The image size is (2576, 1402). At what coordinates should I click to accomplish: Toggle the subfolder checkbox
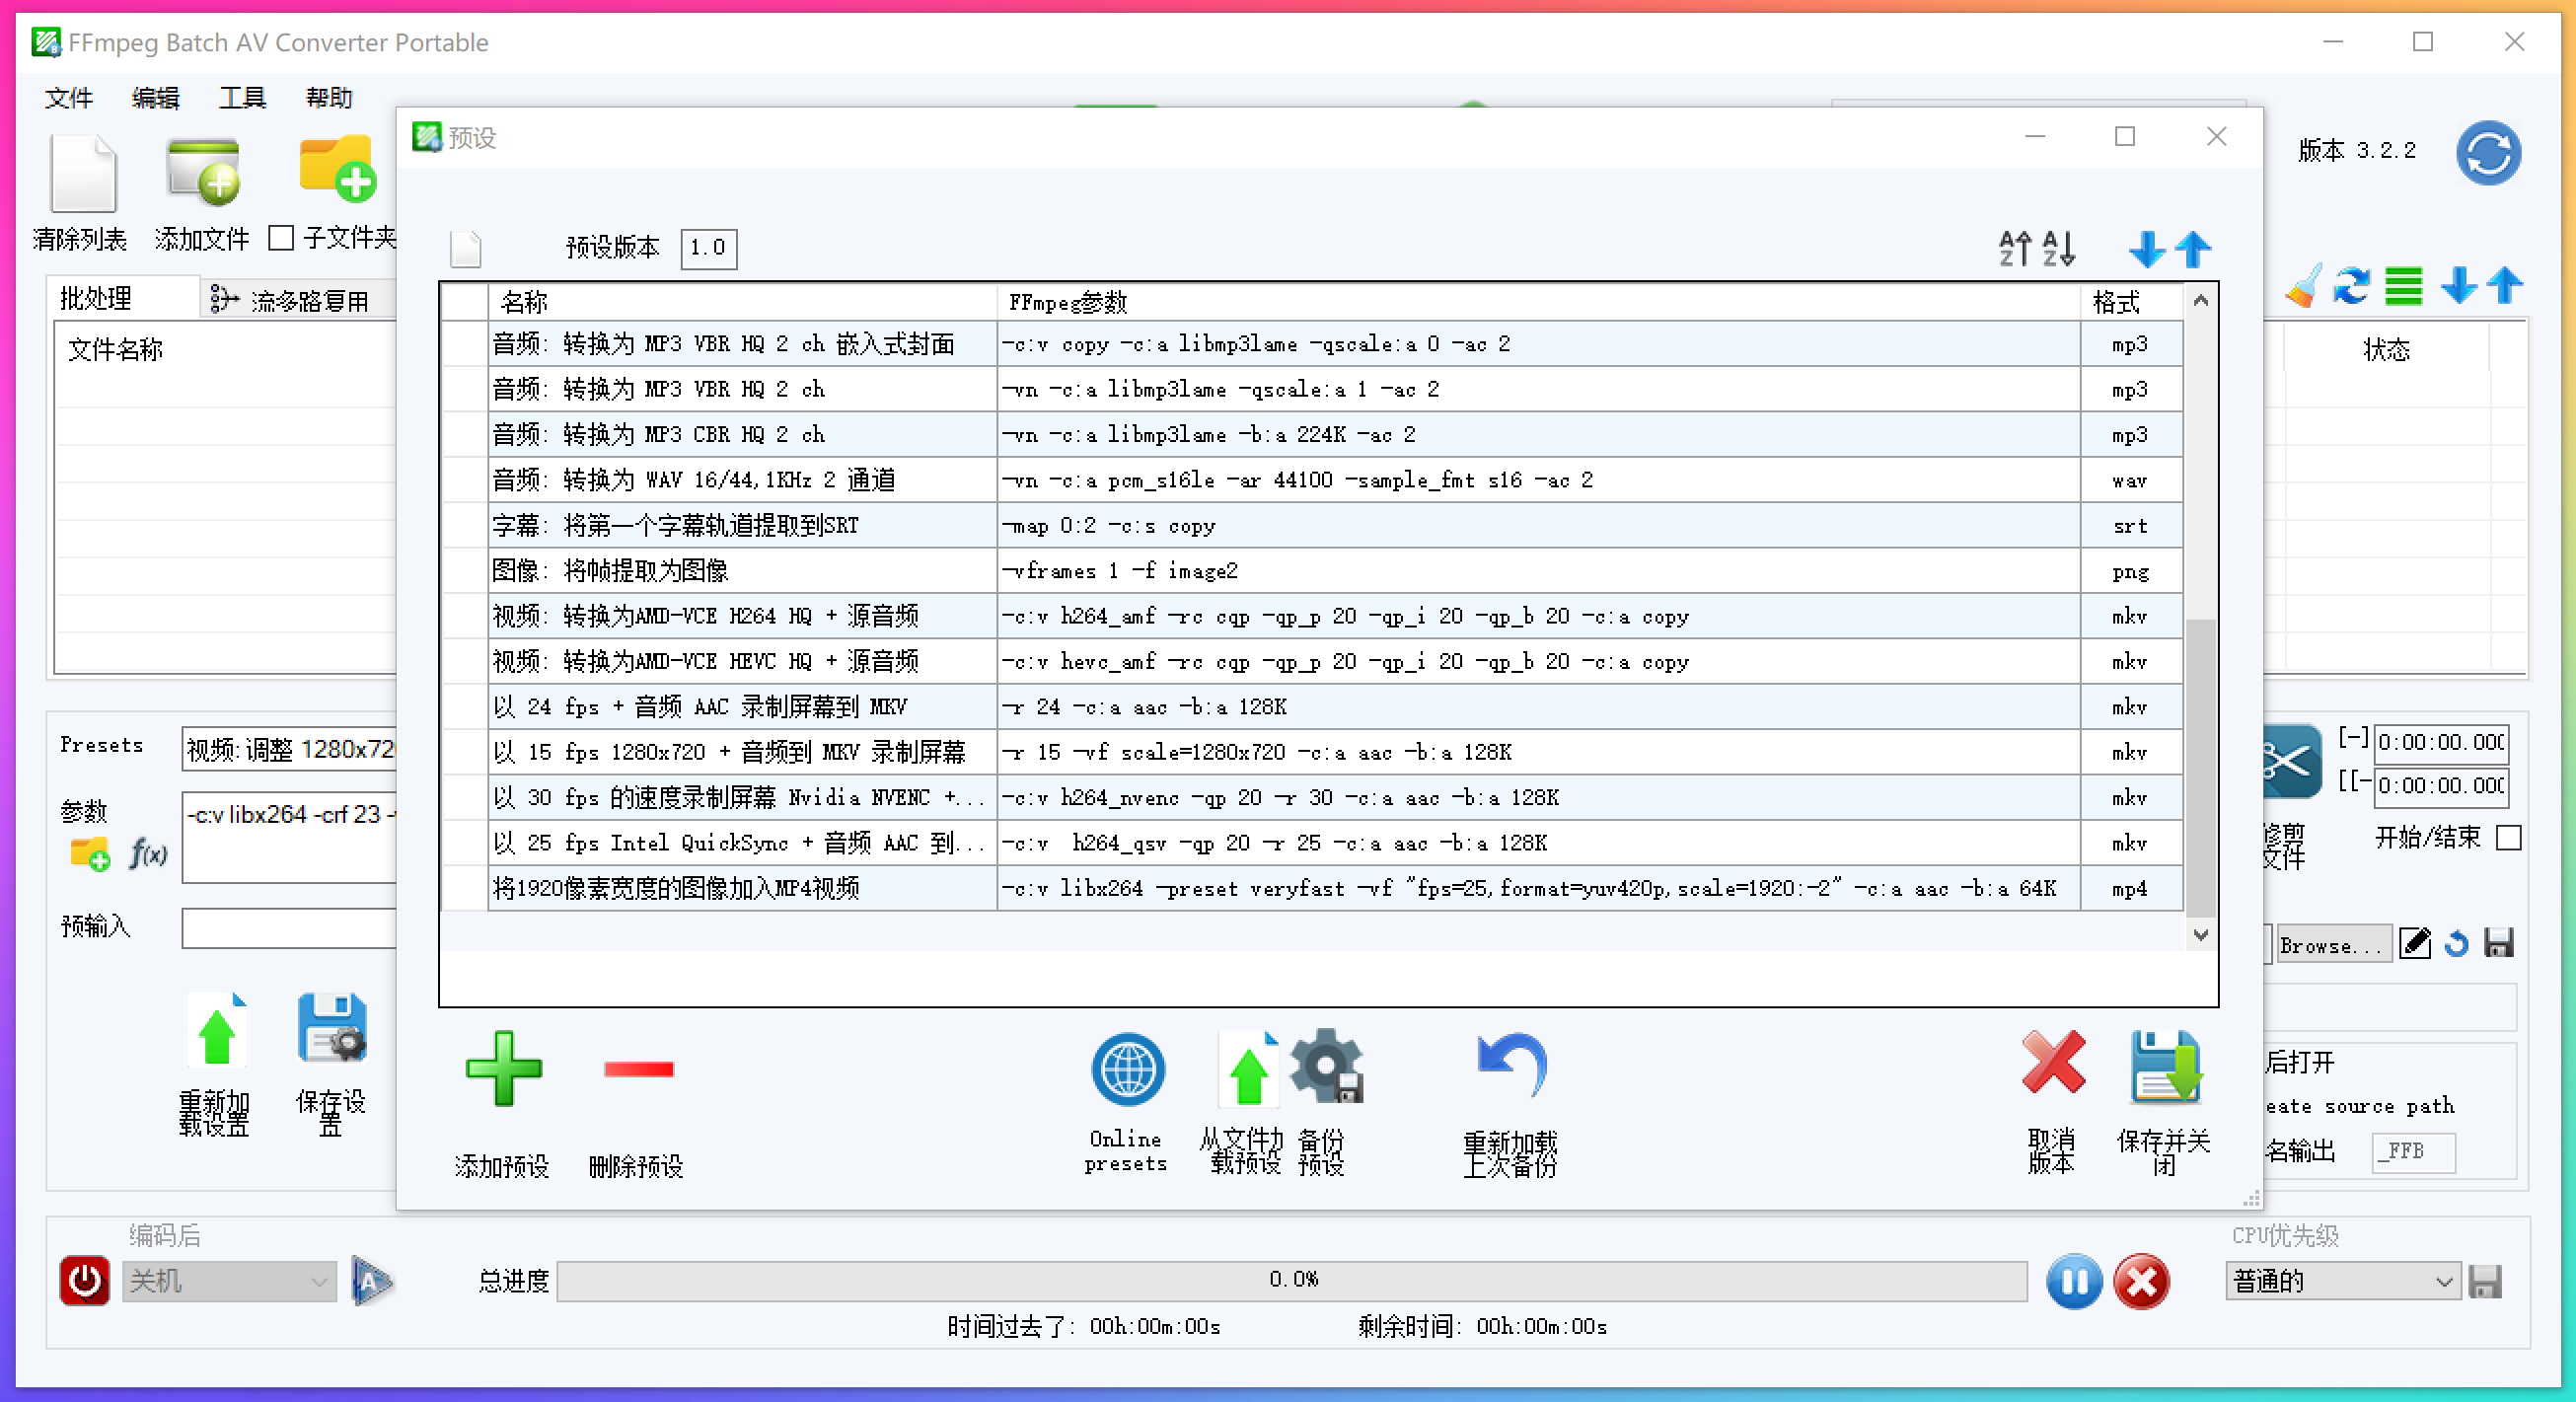[x=281, y=238]
